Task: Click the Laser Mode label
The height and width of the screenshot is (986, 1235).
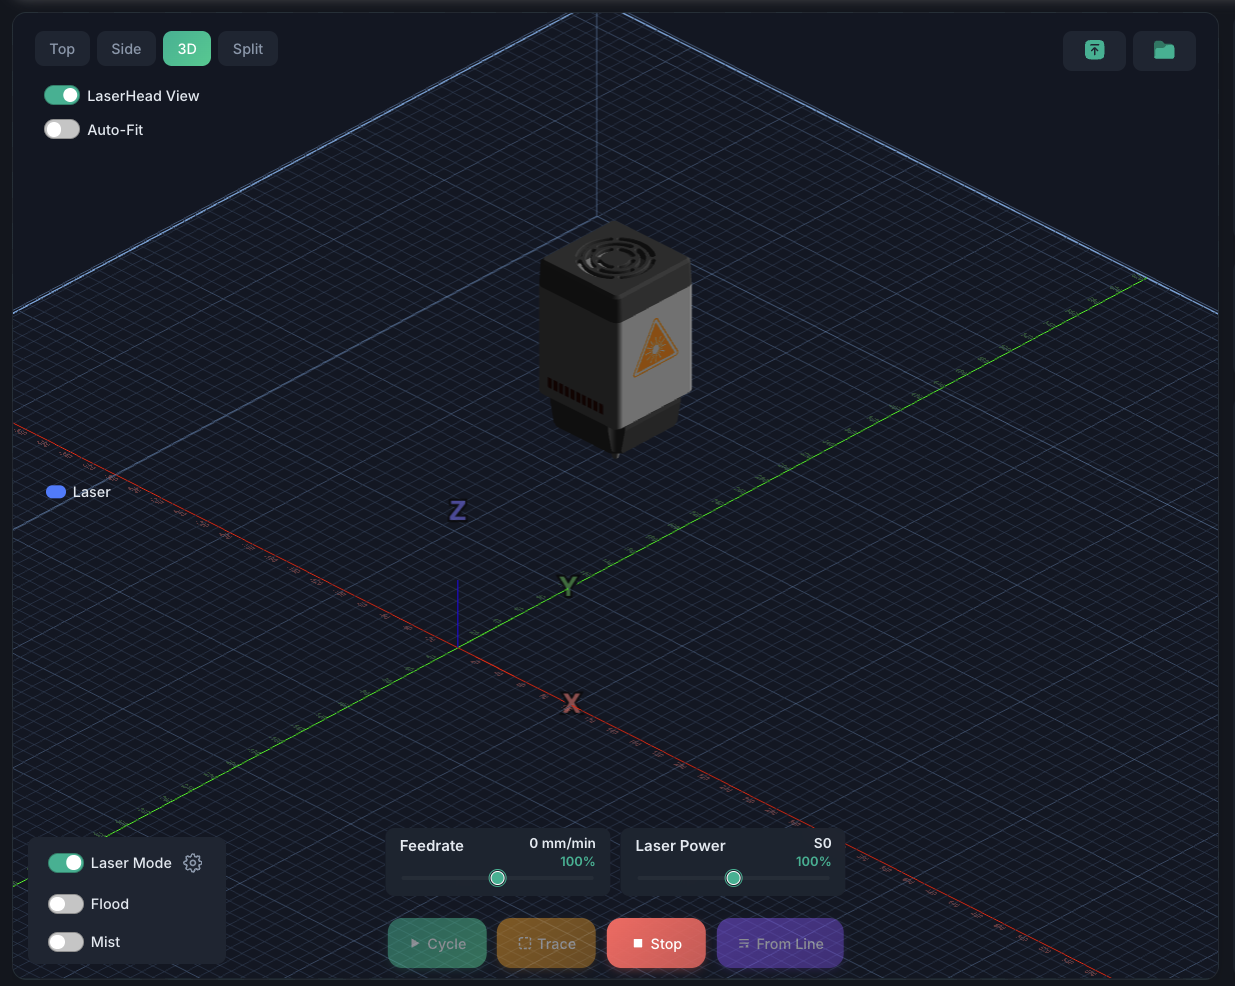Action: [x=131, y=863]
